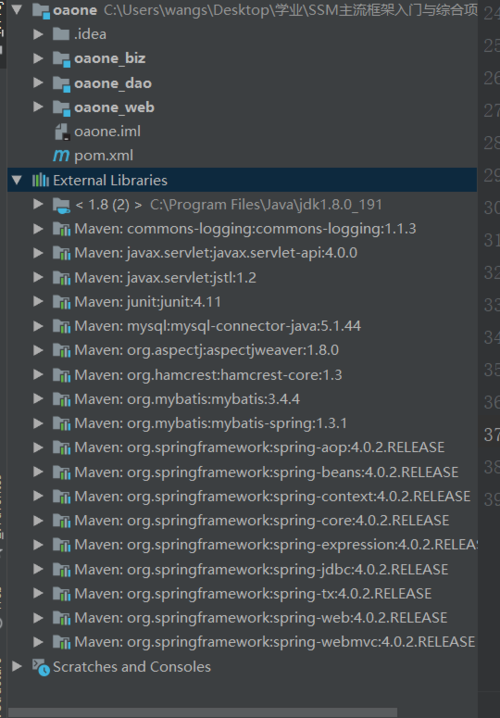Click the spring-context library icon
Viewport: 500px width, 718px height.
pos(61,496)
